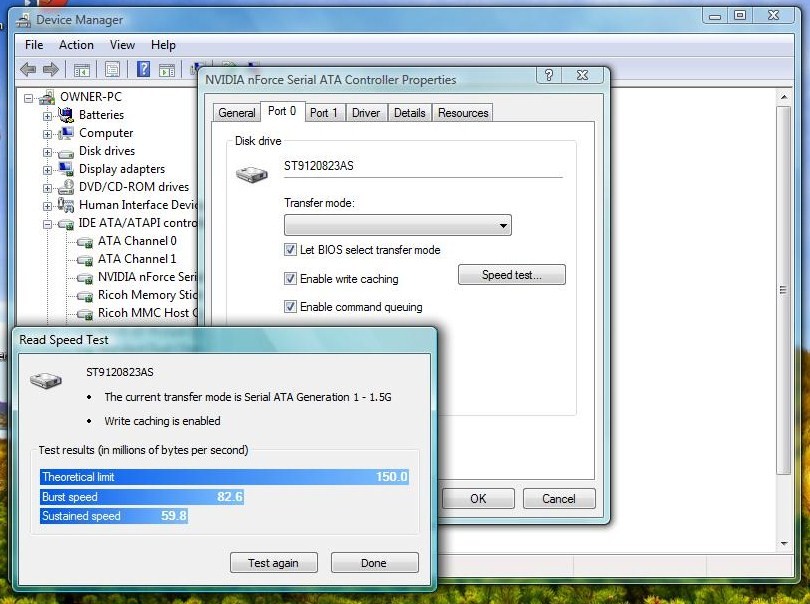The height and width of the screenshot is (604, 810).
Task: Select the Computer device icon
Action: point(66,133)
